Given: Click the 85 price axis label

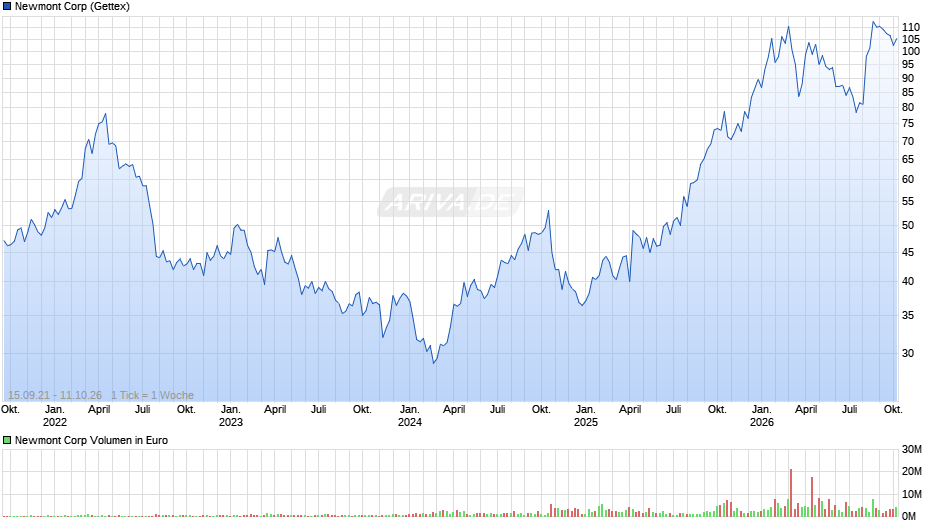Looking at the screenshot, I should click(908, 92).
